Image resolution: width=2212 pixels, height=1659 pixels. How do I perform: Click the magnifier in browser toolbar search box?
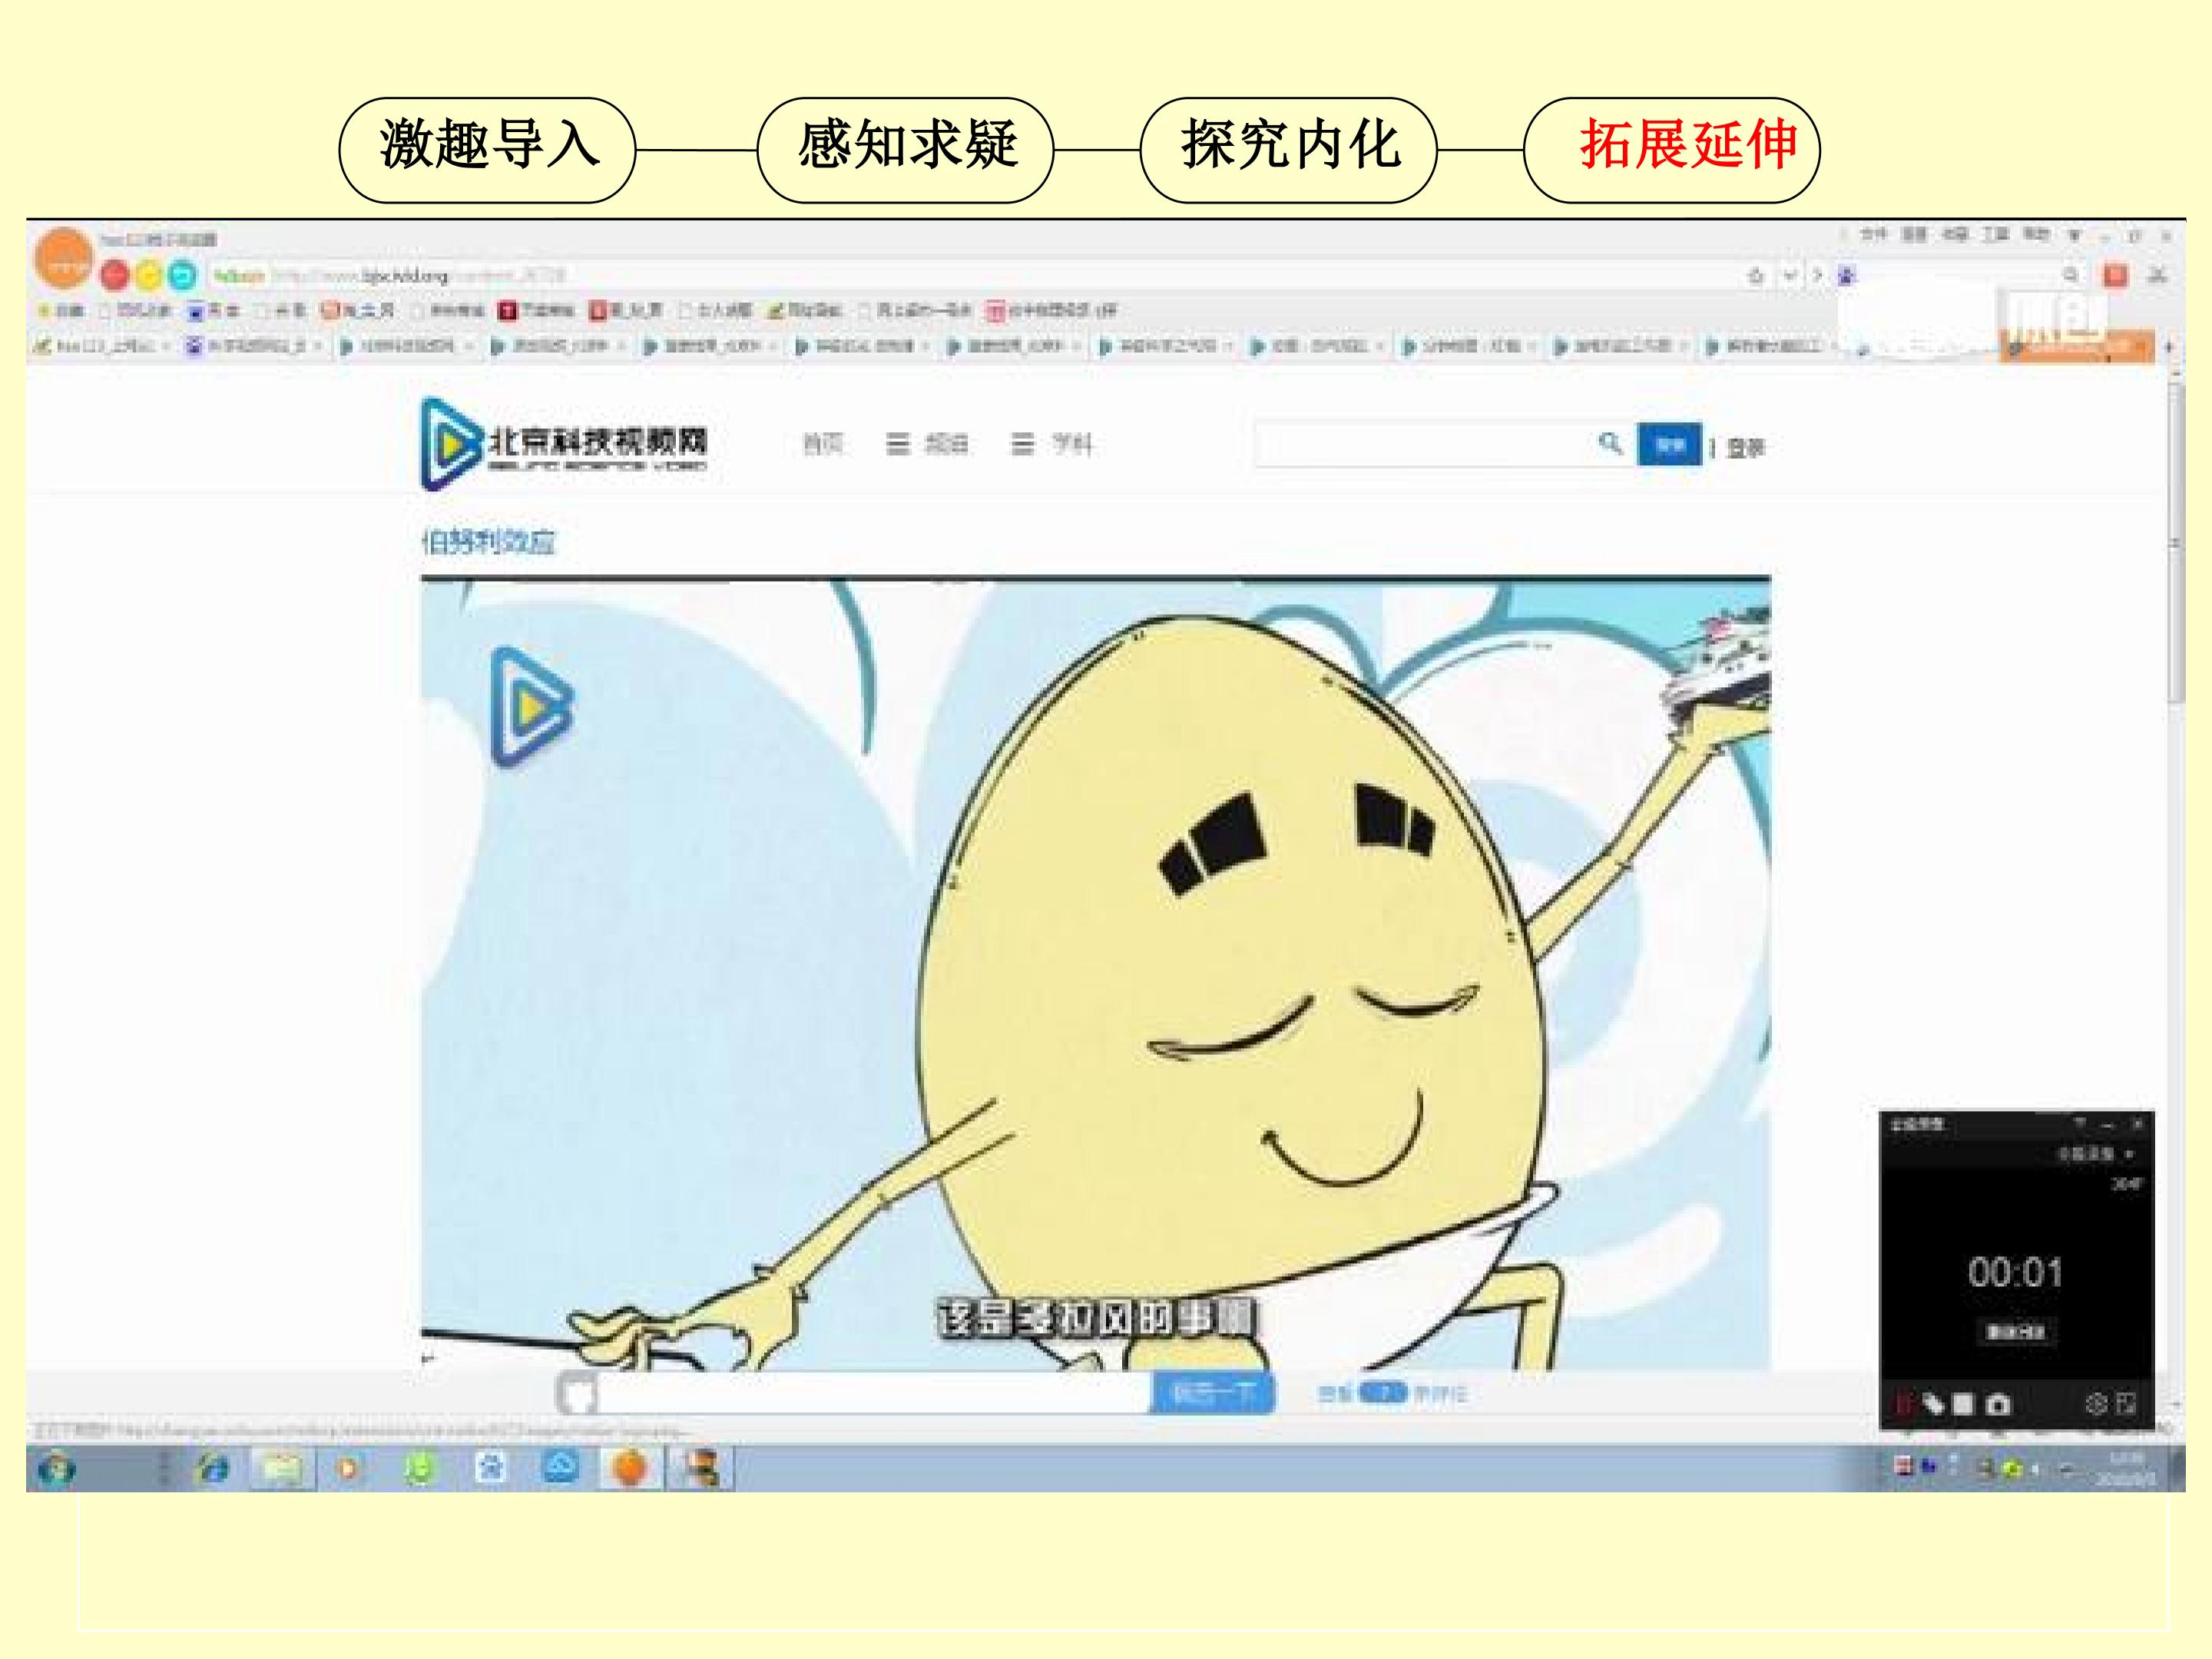pyautogui.click(x=2070, y=275)
